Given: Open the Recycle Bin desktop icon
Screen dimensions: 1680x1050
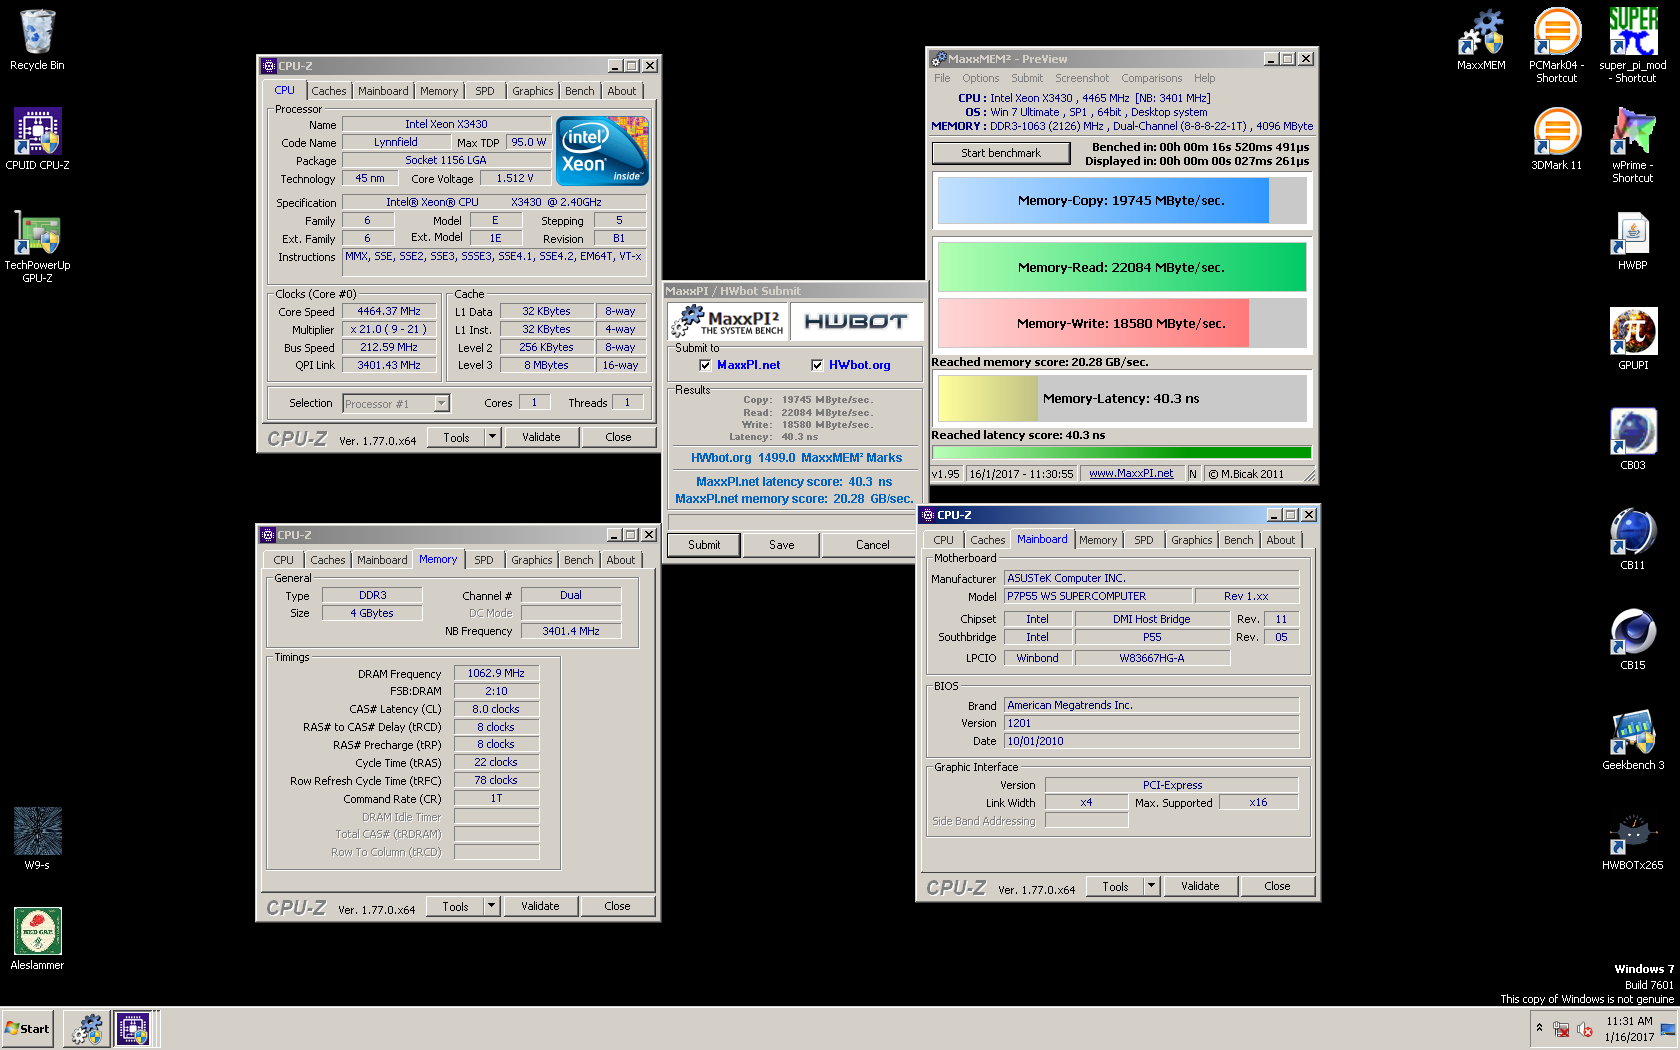Looking at the screenshot, I should click(x=37, y=40).
